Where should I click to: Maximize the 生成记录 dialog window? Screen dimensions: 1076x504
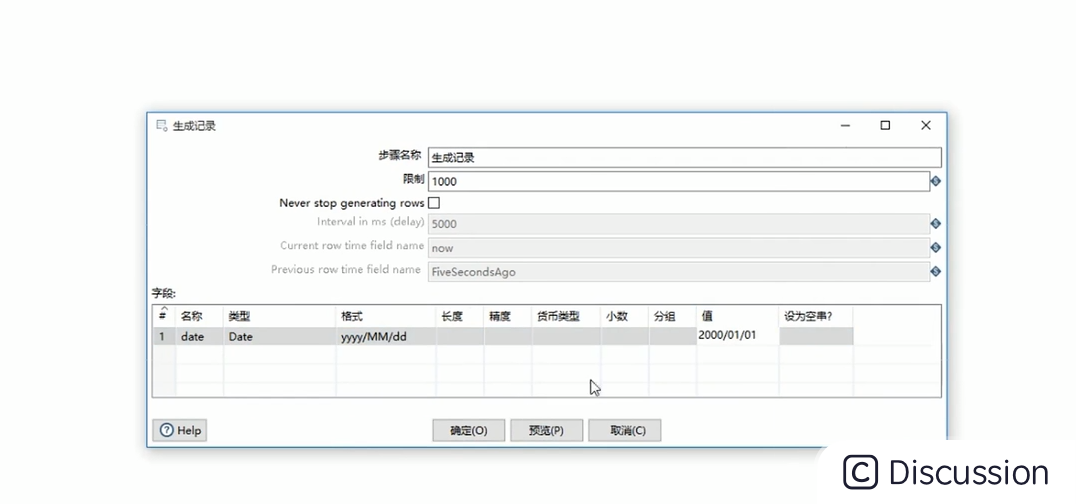[x=885, y=126]
